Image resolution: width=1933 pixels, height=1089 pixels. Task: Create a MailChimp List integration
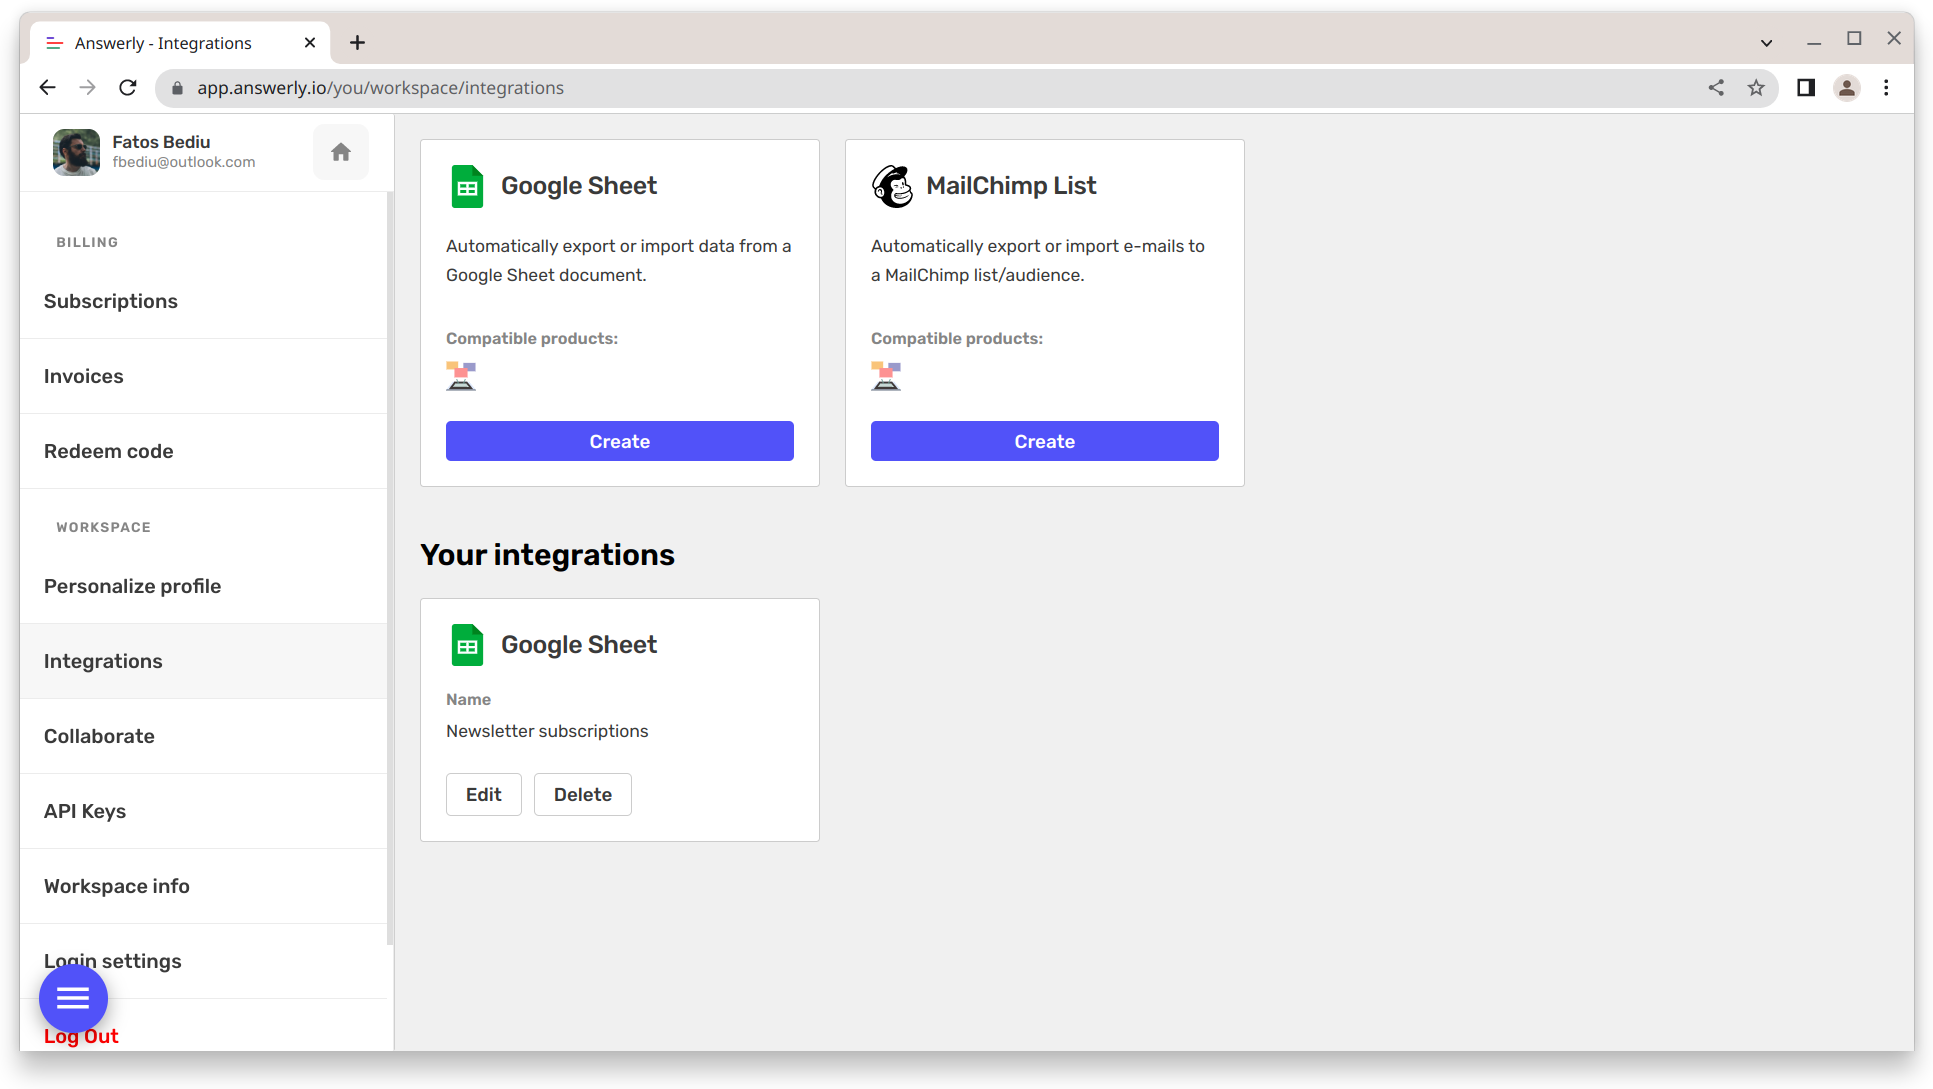[x=1045, y=441]
